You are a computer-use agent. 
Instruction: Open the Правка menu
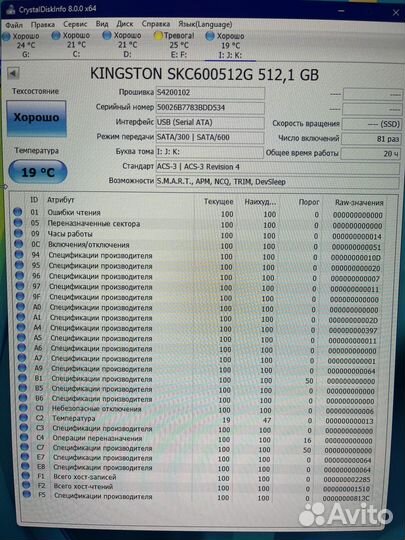[x=43, y=25]
